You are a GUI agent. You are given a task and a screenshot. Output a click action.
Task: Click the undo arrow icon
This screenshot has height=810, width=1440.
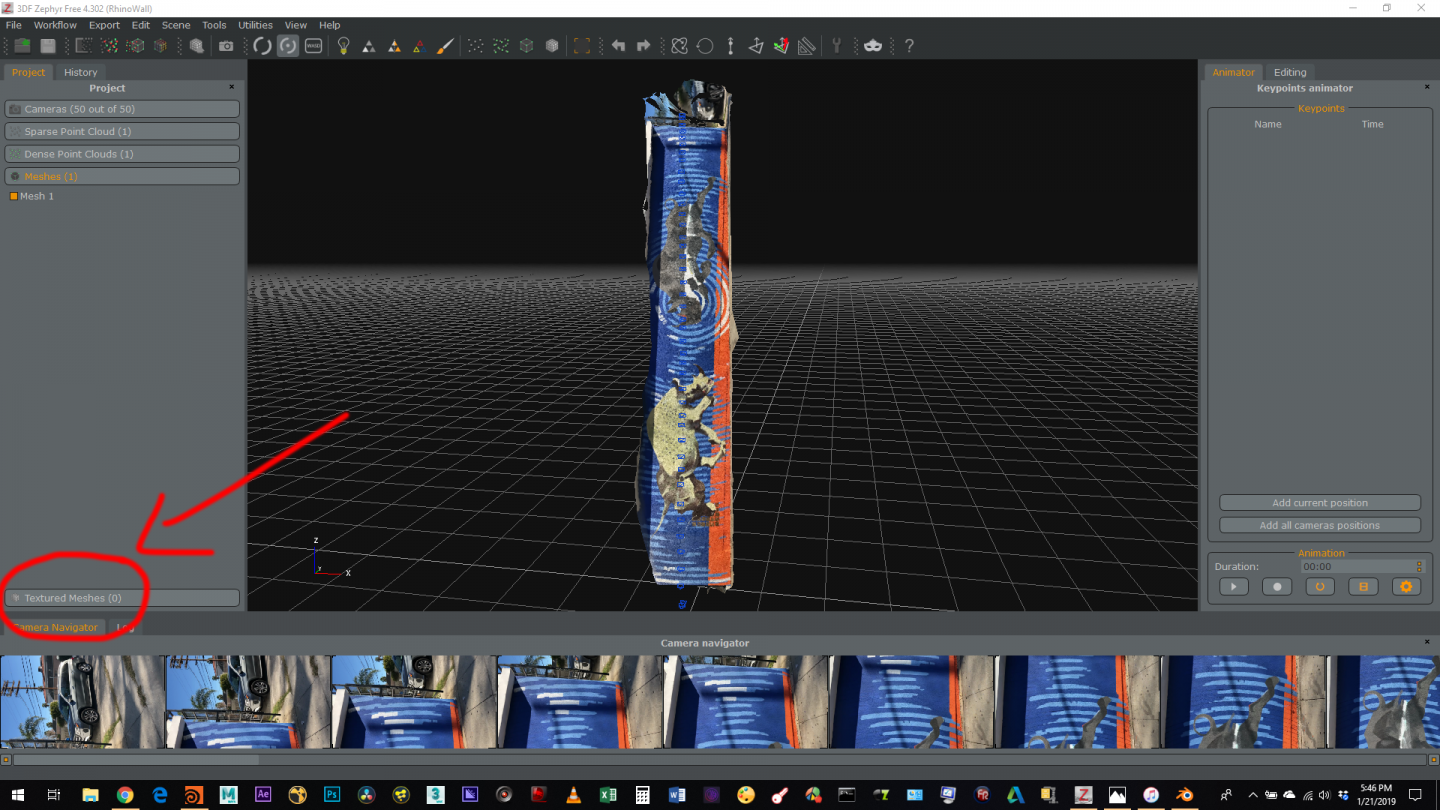pyautogui.click(x=618, y=46)
